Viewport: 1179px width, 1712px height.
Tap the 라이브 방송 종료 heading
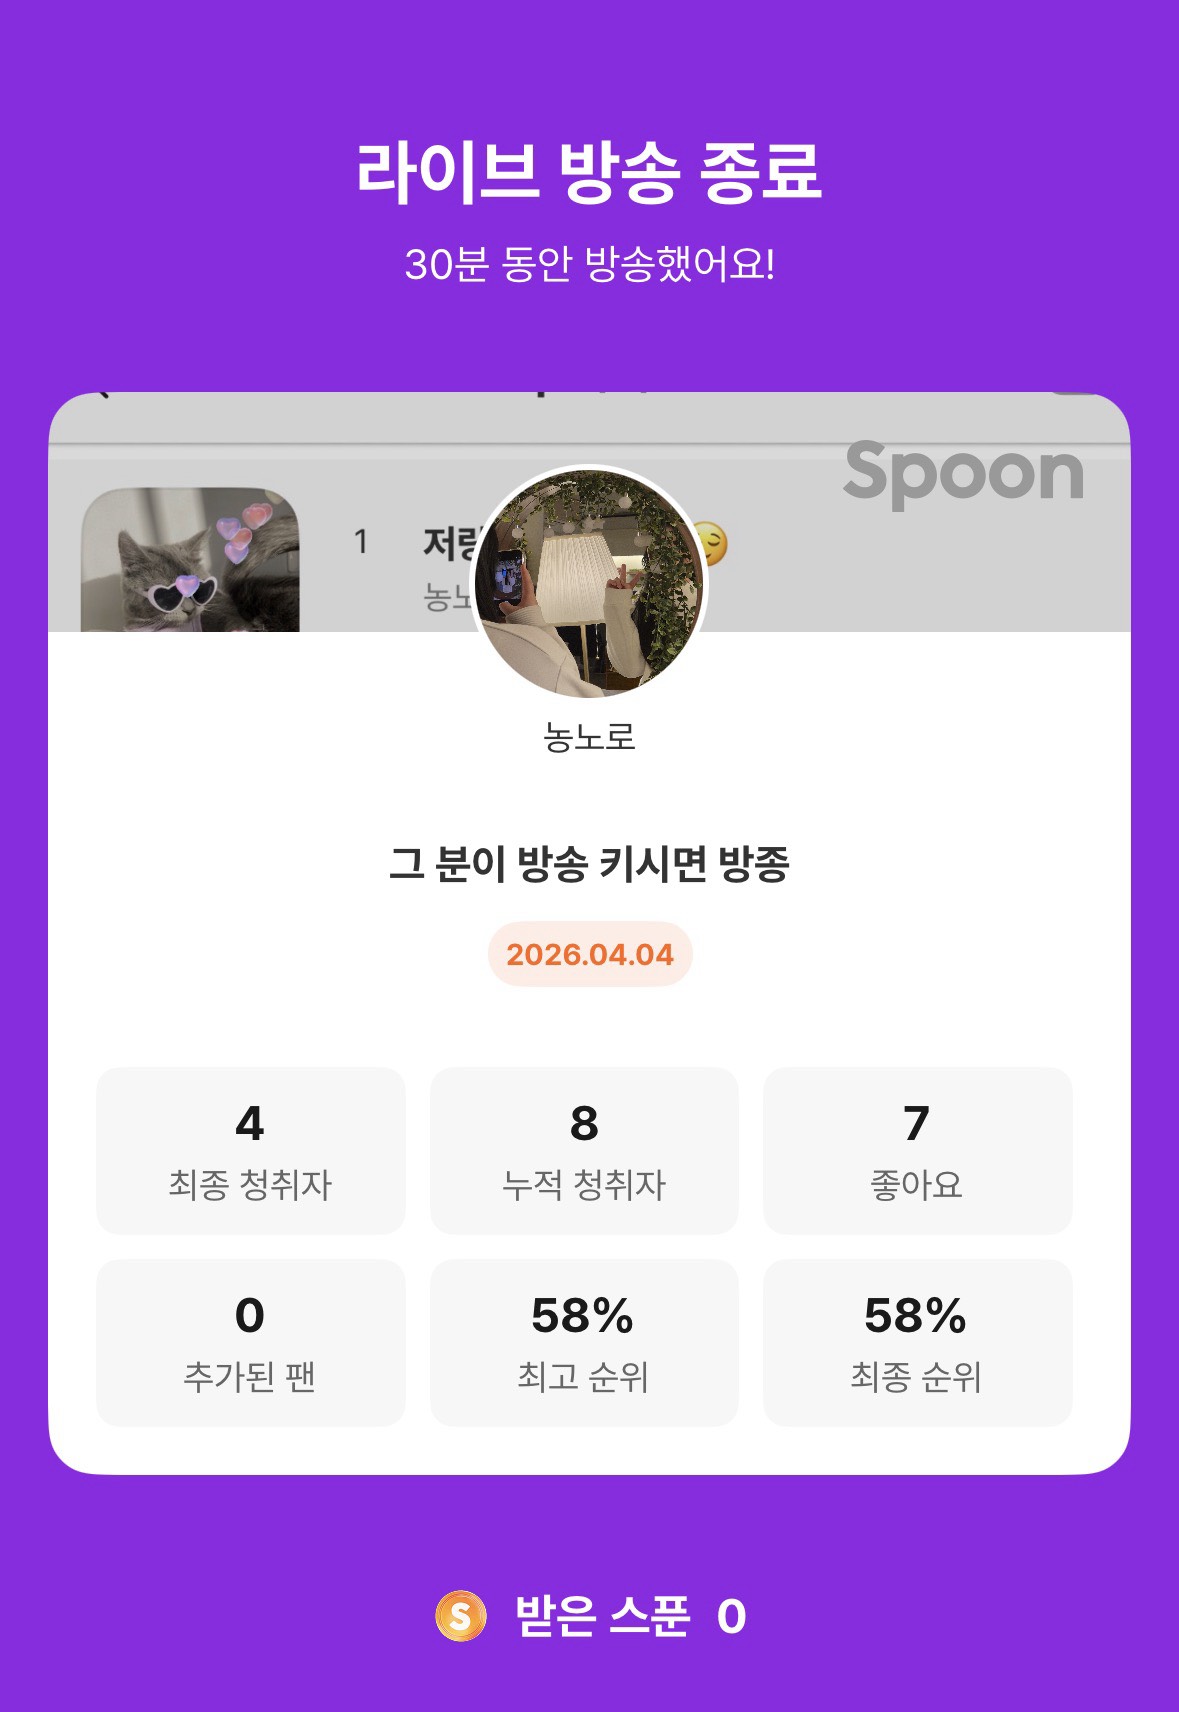[x=589, y=171]
